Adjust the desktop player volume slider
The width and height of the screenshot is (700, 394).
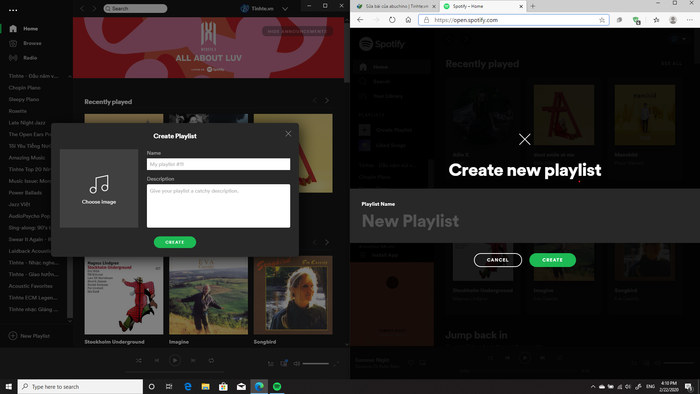pos(316,364)
